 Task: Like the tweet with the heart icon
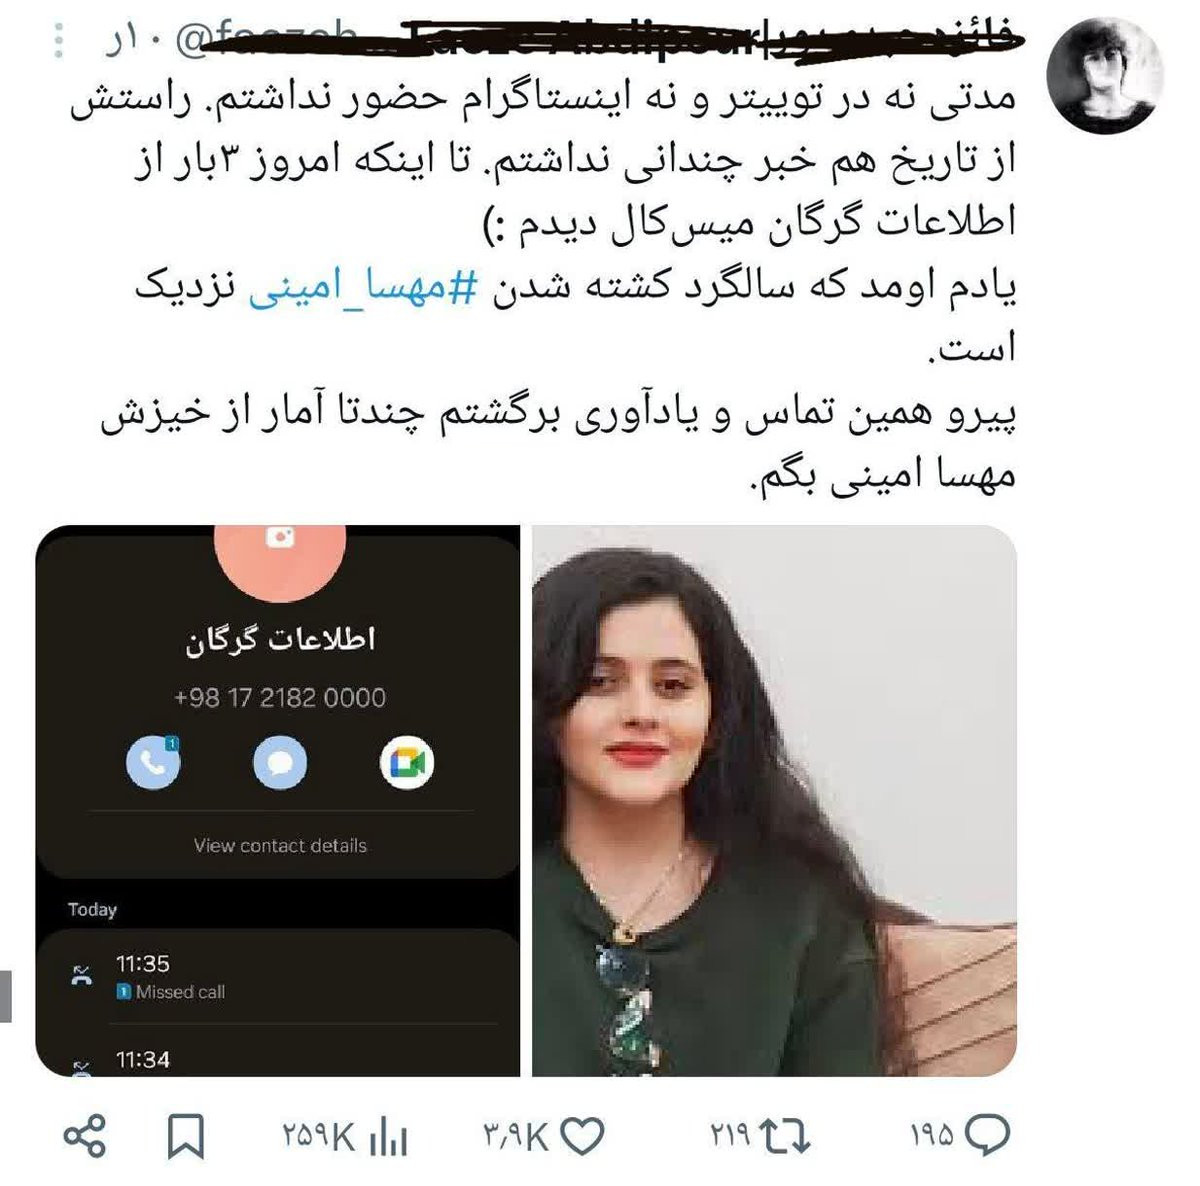(x=582, y=1137)
